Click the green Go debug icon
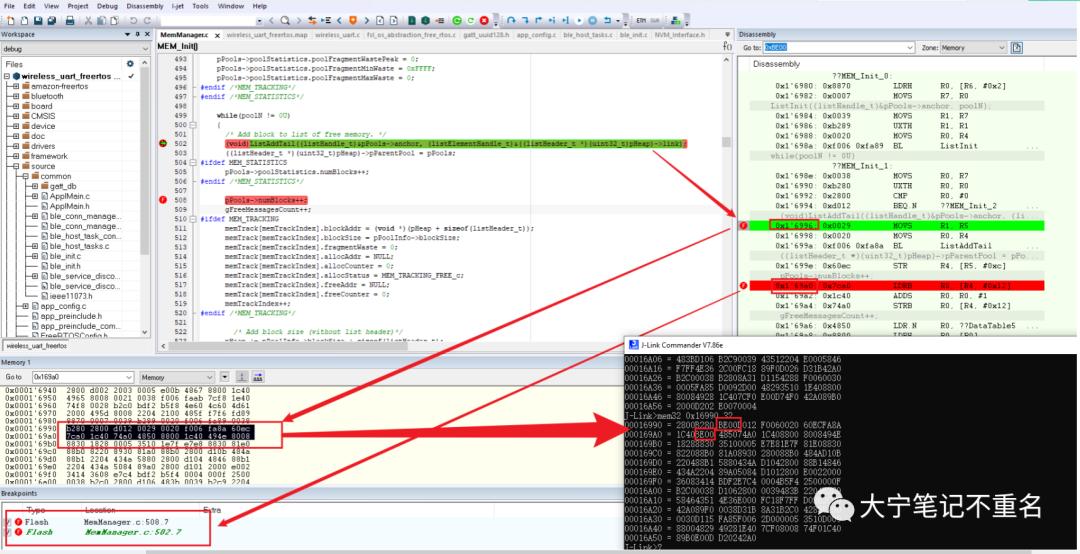This screenshot has width=1080, height=554. pos(457,21)
